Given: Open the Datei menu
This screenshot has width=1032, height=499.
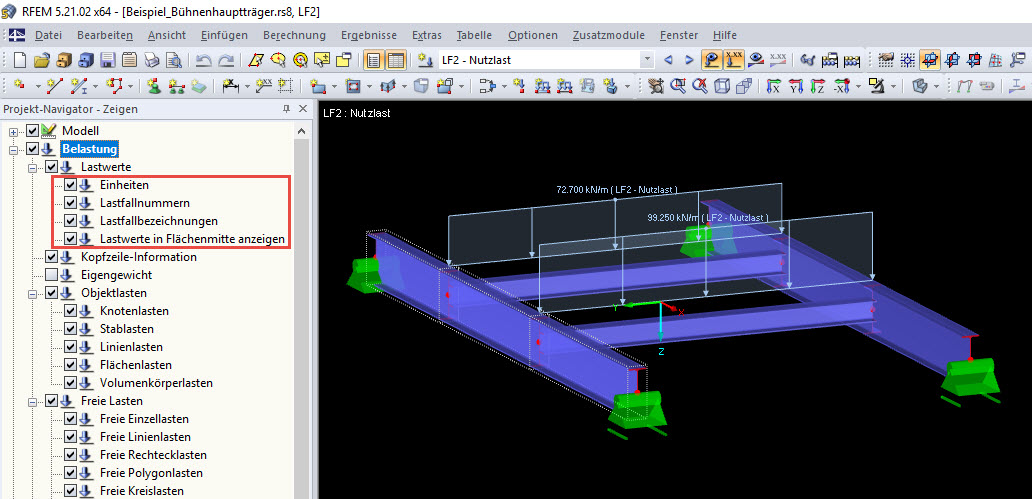Looking at the screenshot, I should coord(49,35).
